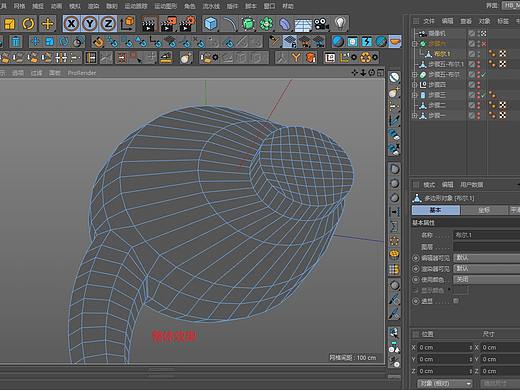Toggle visibility dots for 步骤二 row
This screenshot has width=520, height=390.
click(x=479, y=105)
